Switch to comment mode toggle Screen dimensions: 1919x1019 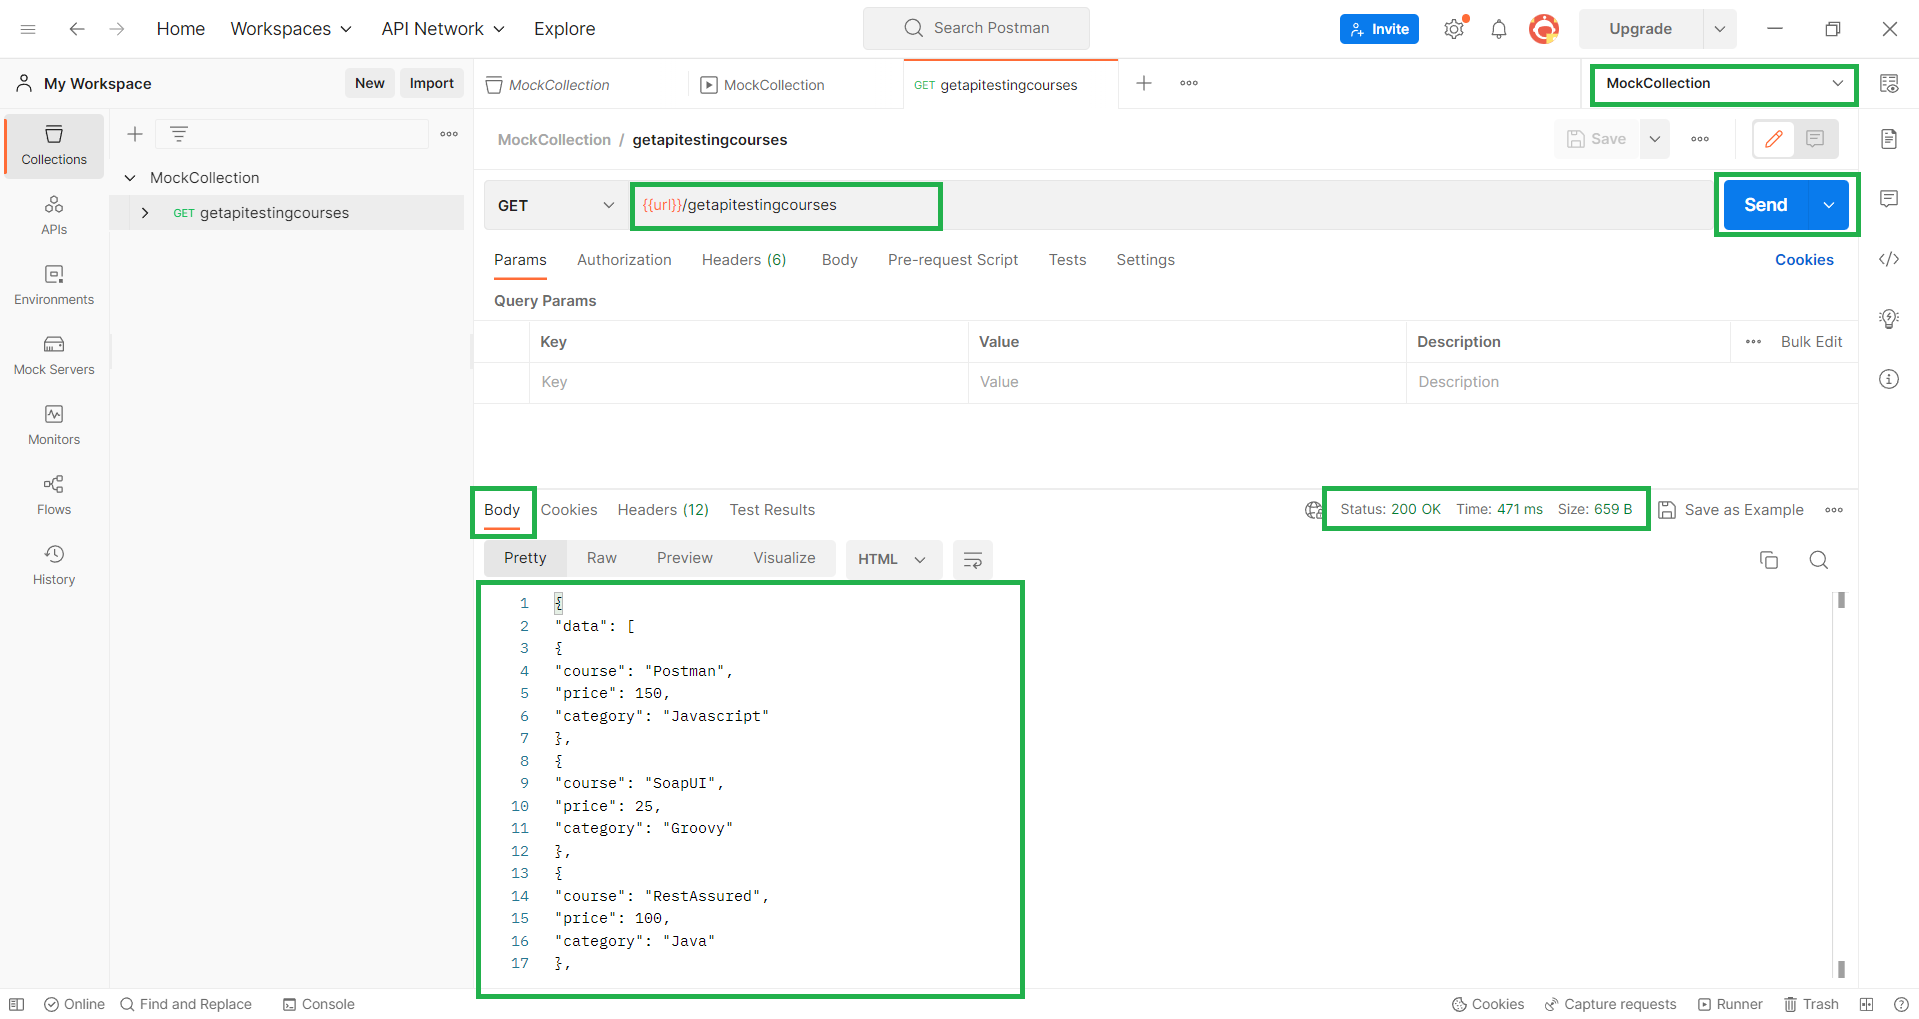click(1815, 139)
